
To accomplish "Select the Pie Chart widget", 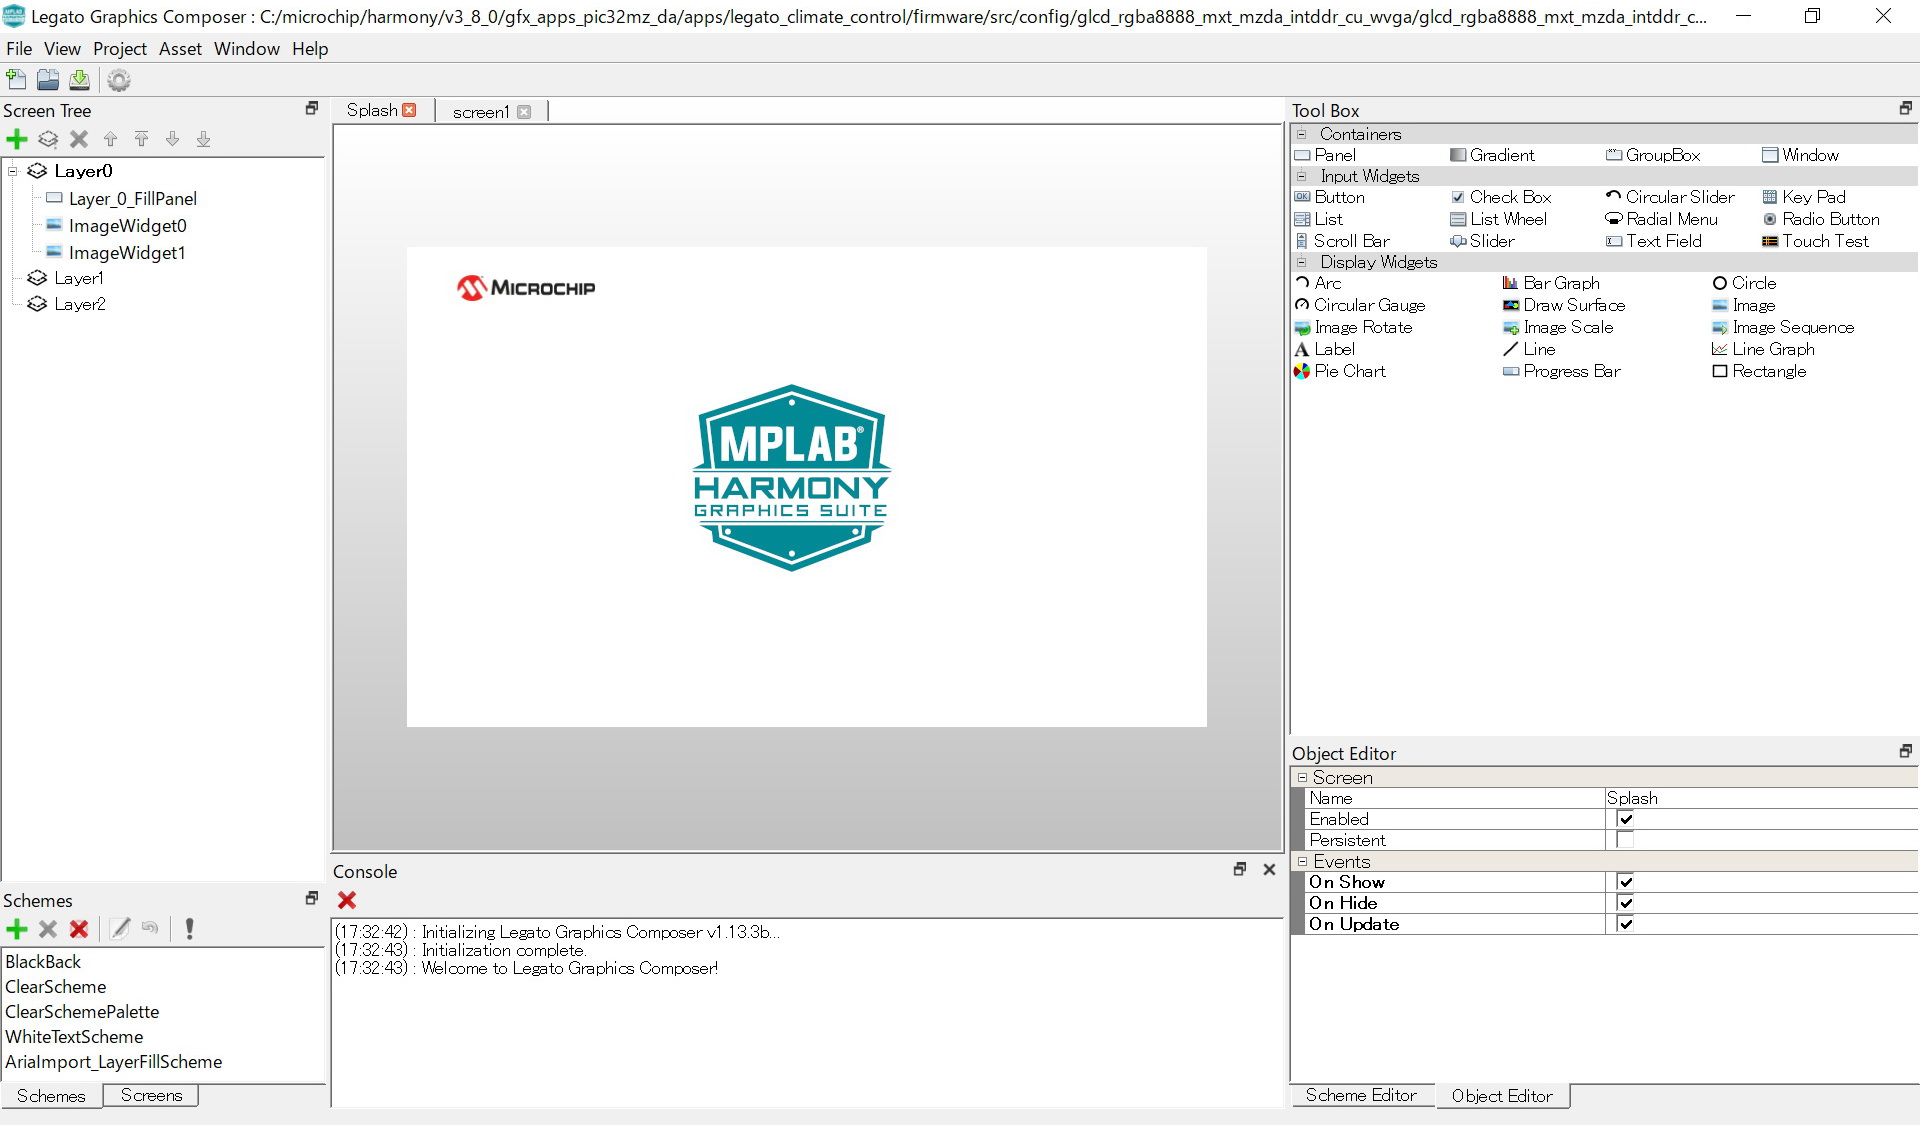I will click(1340, 371).
